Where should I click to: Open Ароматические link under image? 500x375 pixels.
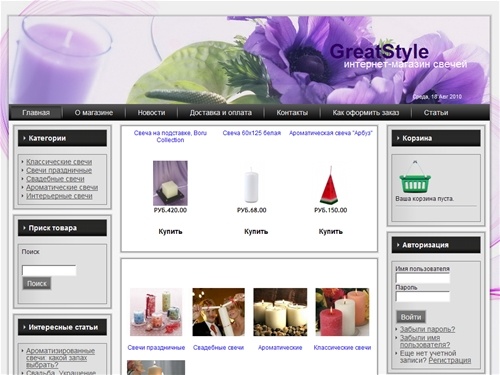pyautogui.click(x=280, y=348)
